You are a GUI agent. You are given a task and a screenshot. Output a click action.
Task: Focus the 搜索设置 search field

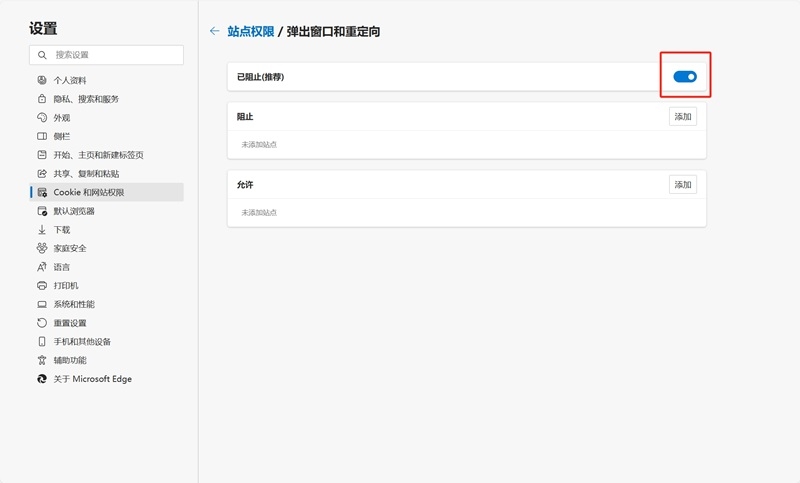point(106,55)
